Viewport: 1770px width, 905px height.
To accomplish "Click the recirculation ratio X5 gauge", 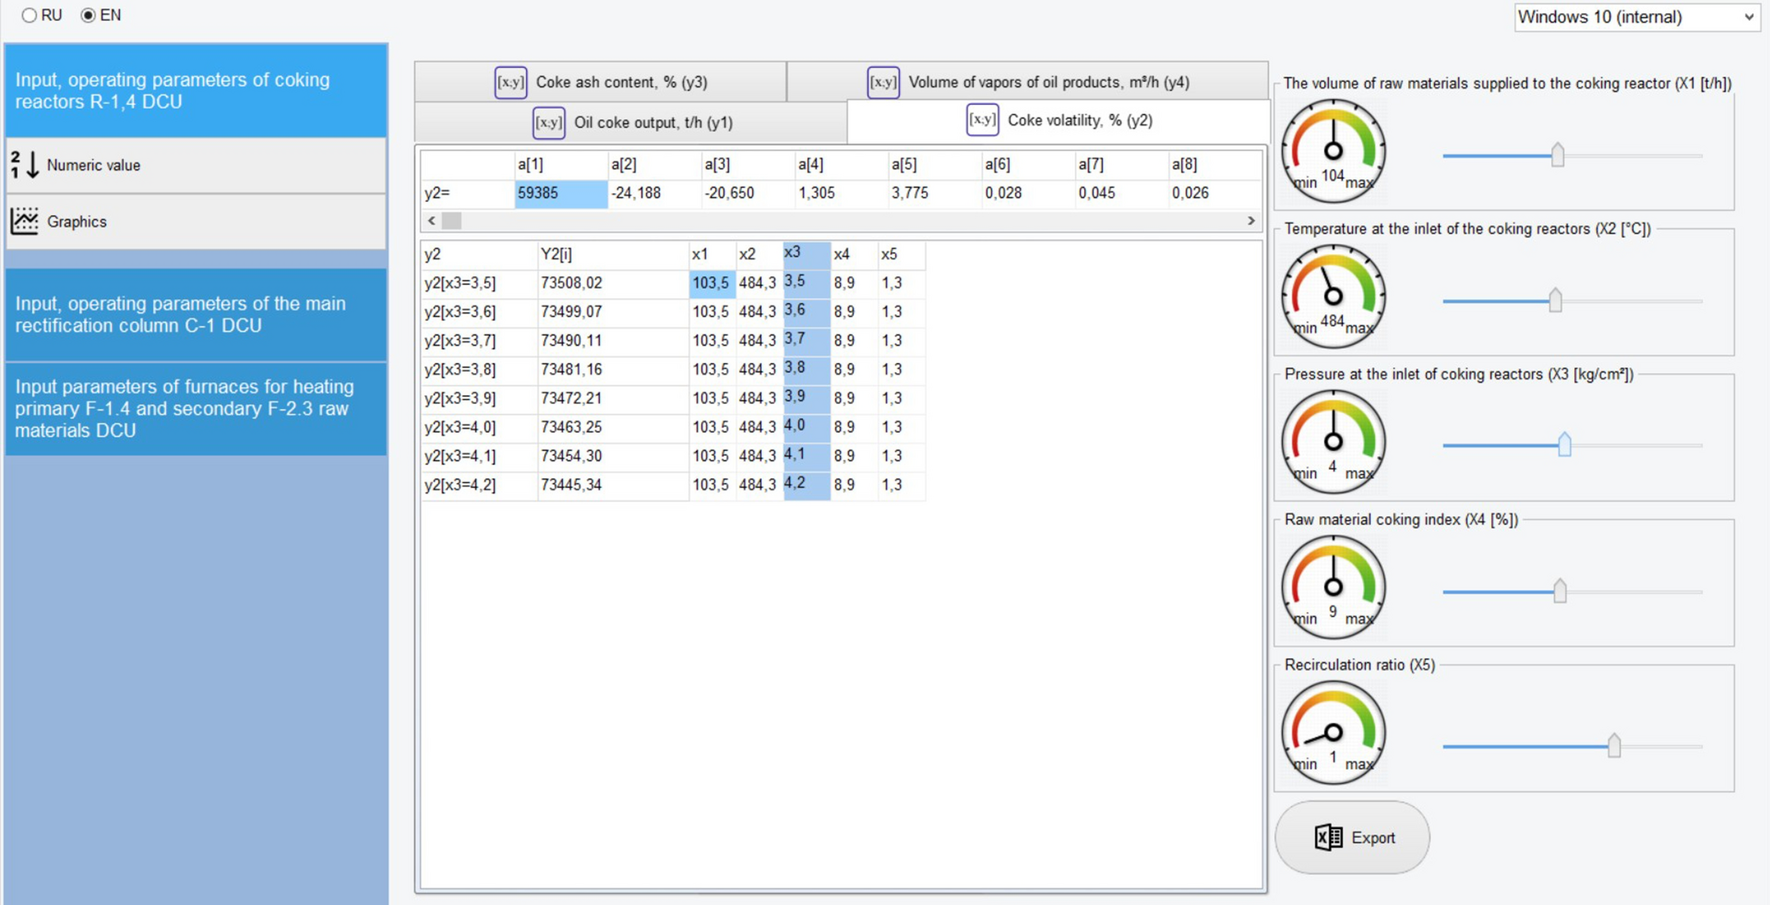I will coord(1333,732).
